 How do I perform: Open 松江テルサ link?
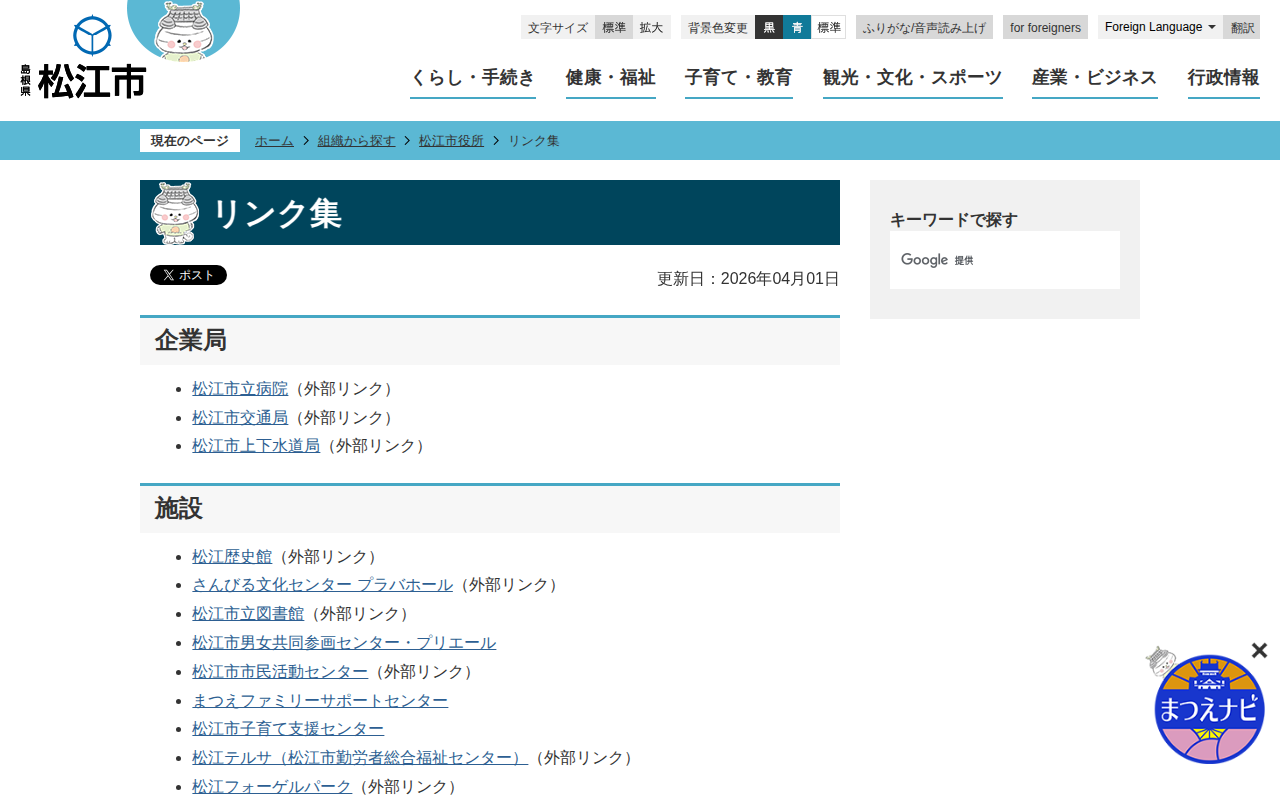[x=360, y=758]
